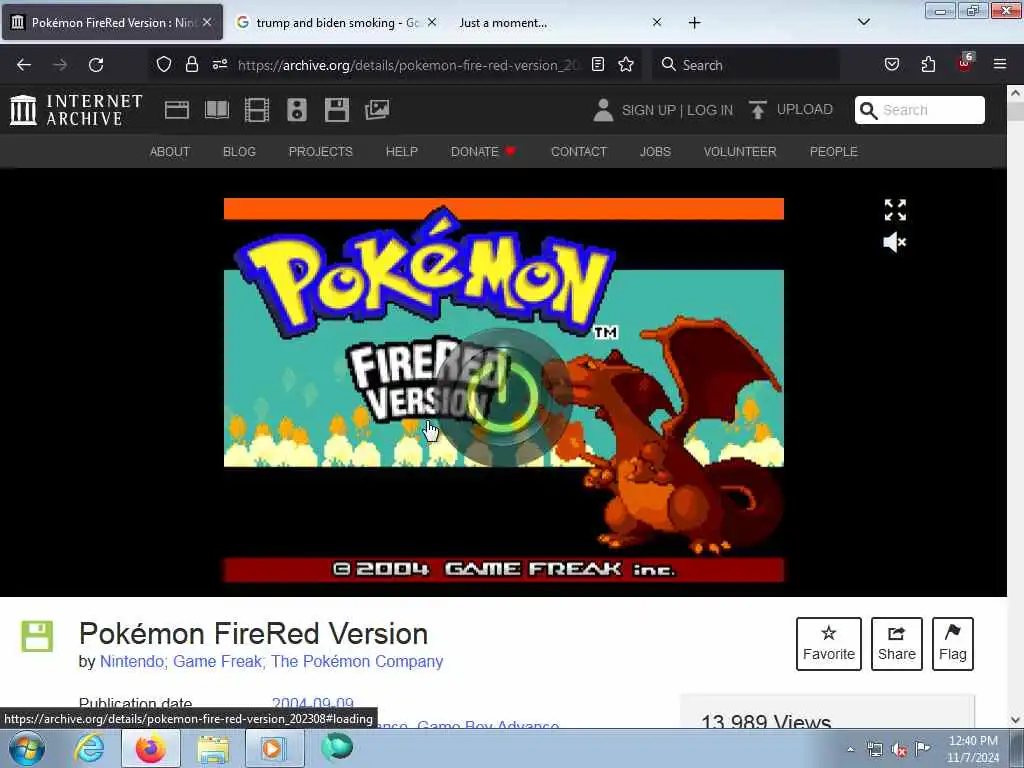This screenshot has height=768, width=1024.
Task: Open the Firefox extensions puzzle icon
Action: click(928, 64)
